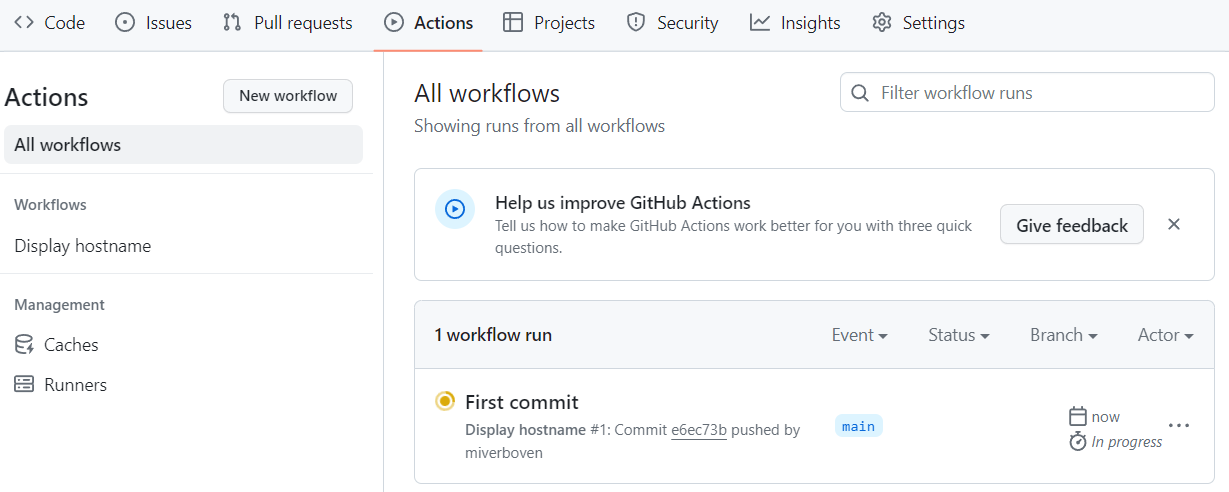This screenshot has height=492, width=1229.
Task: Click the 'In progress' status text
Action: click(1127, 442)
